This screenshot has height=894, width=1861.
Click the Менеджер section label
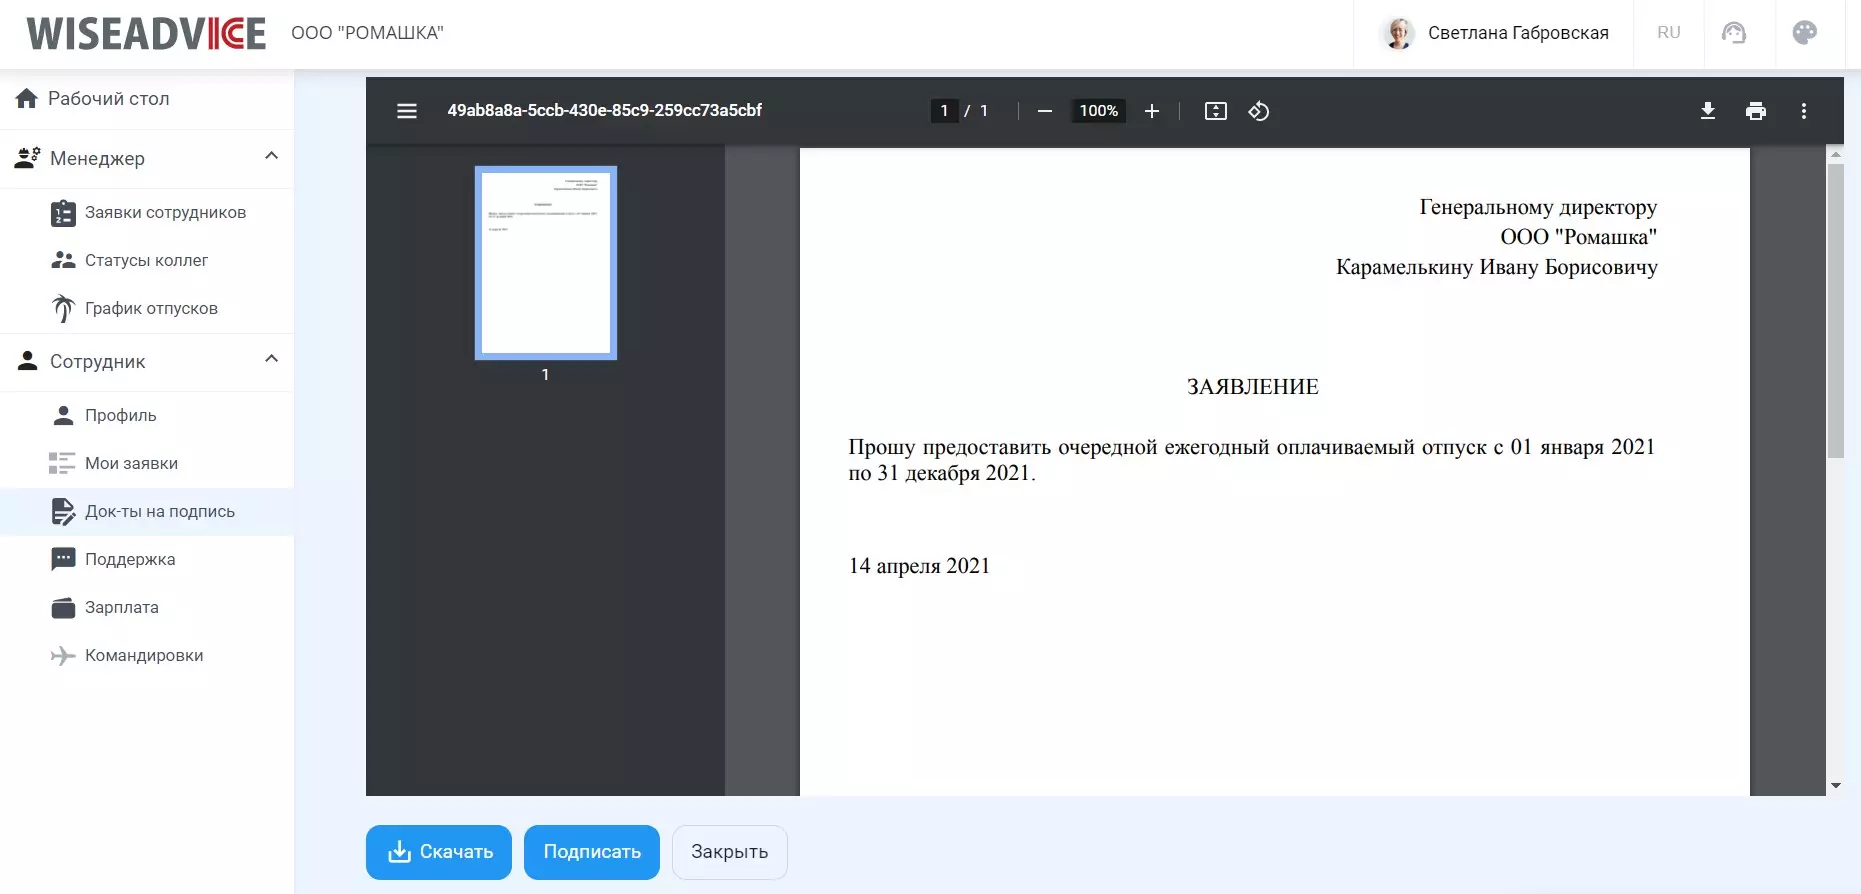coord(97,158)
